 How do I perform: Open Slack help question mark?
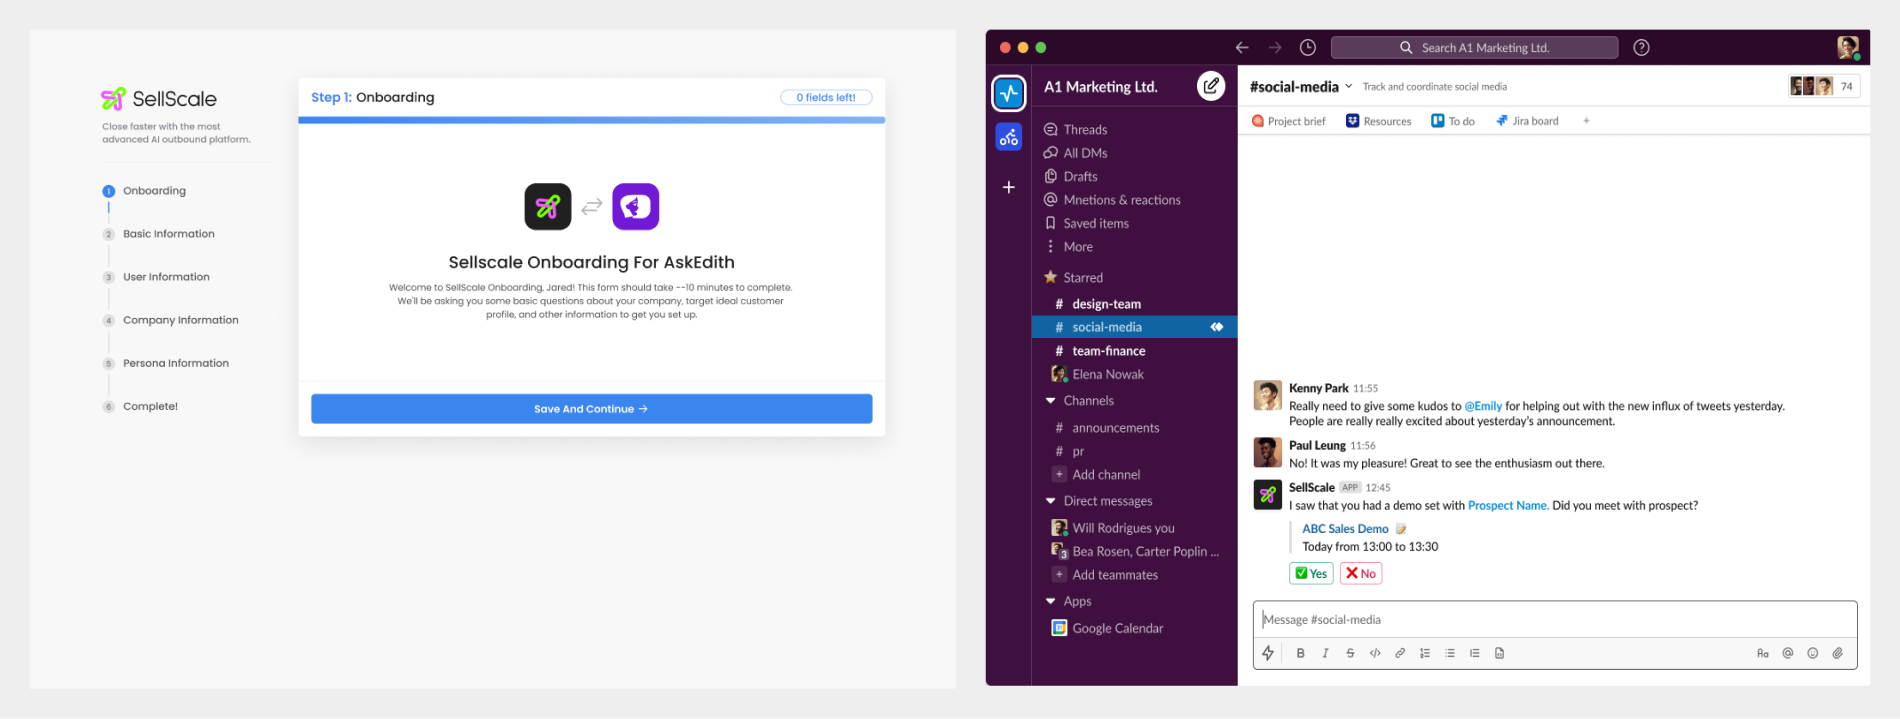point(1641,47)
